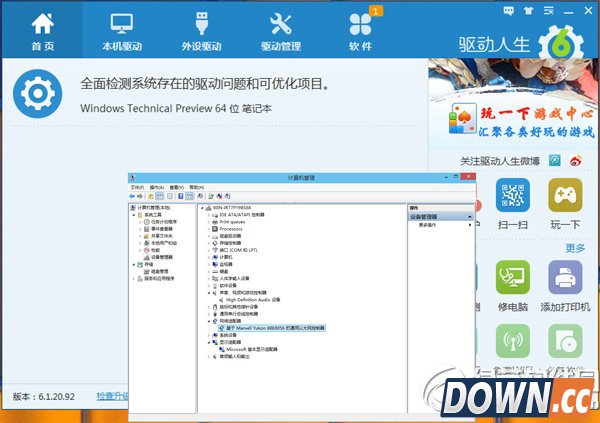This screenshot has width=600, height=423.
Task: Click the 1 notification badge on 软件 tab
Action: [376, 11]
